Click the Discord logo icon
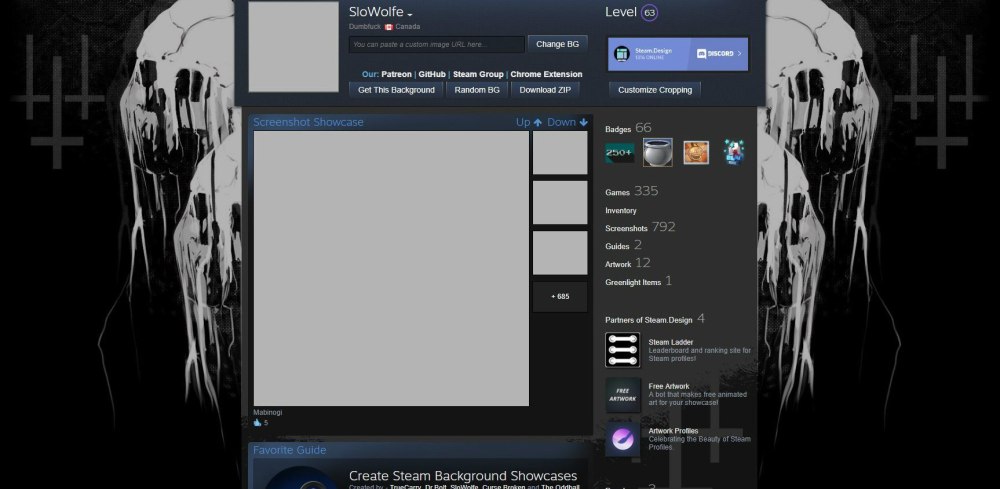The width and height of the screenshot is (1000, 489). tap(702, 54)
